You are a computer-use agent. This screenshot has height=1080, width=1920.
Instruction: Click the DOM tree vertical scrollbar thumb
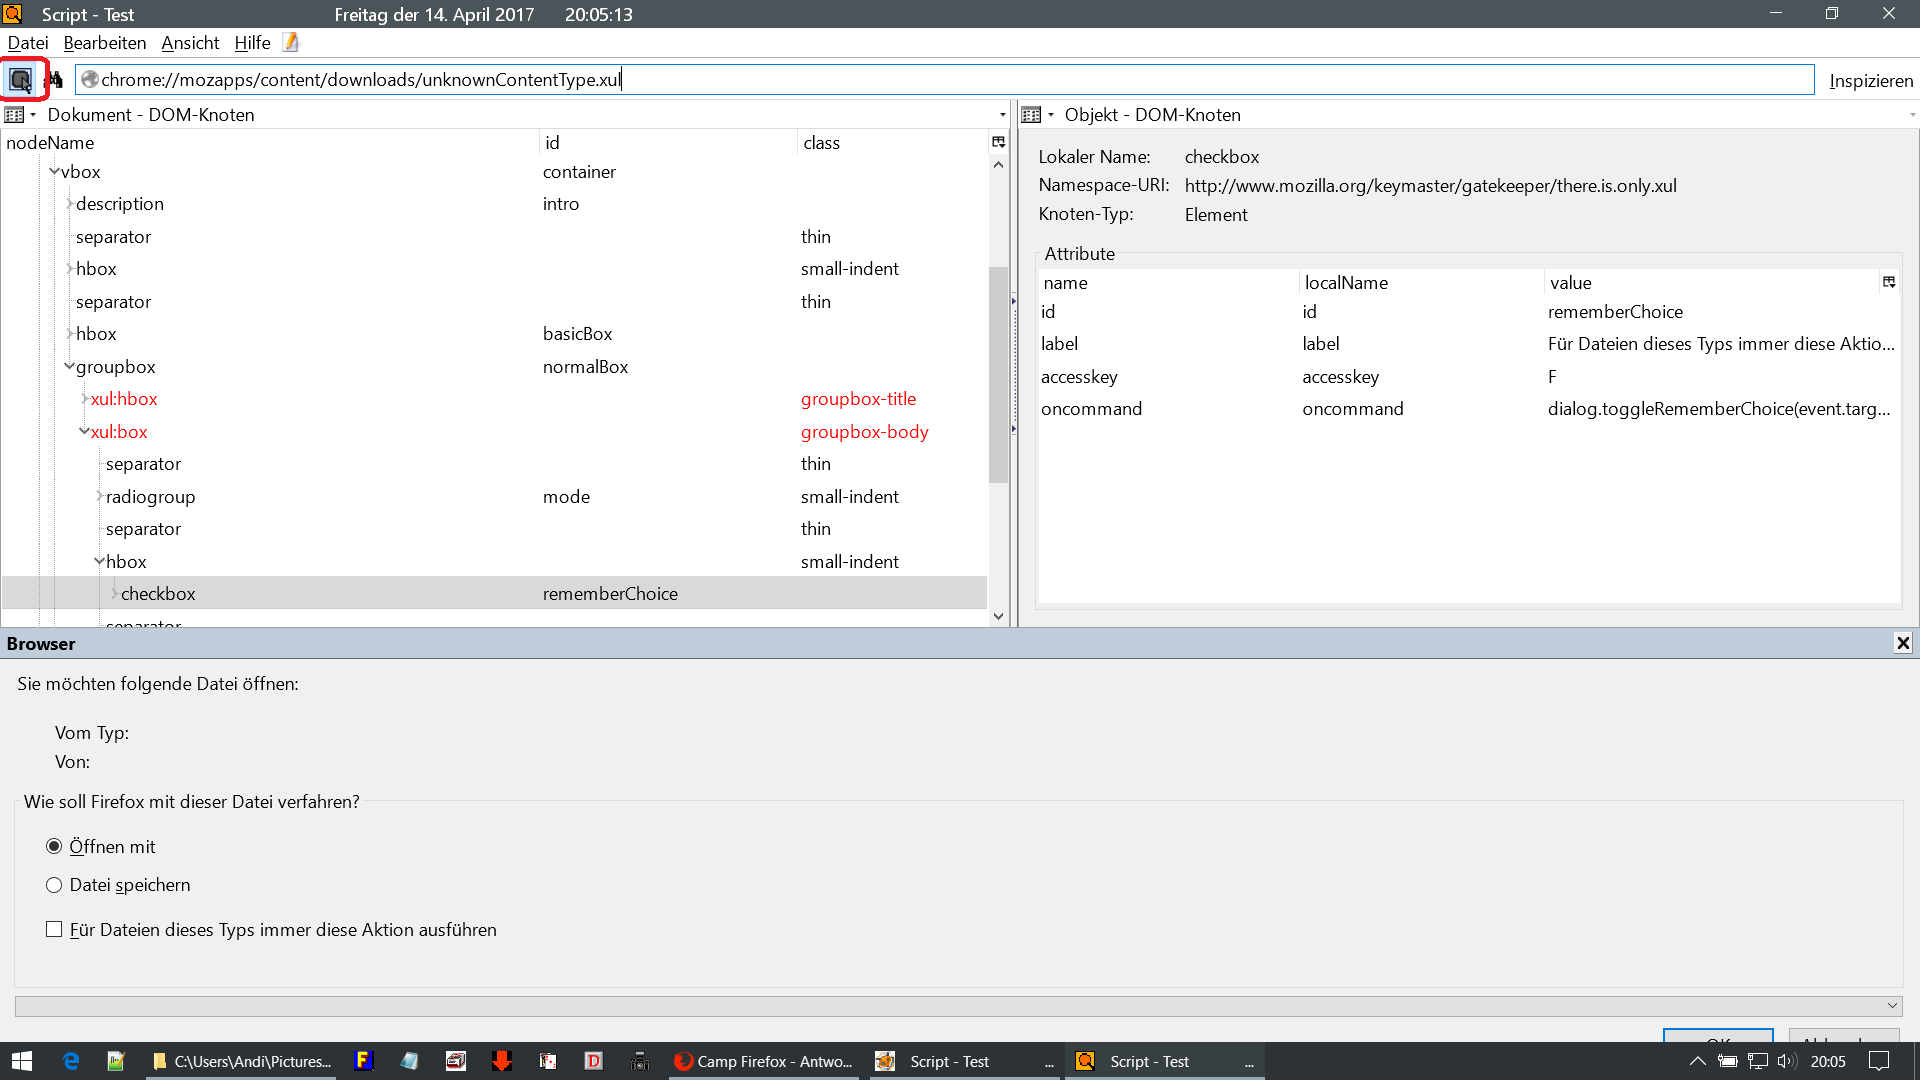(x=997, y=375)
